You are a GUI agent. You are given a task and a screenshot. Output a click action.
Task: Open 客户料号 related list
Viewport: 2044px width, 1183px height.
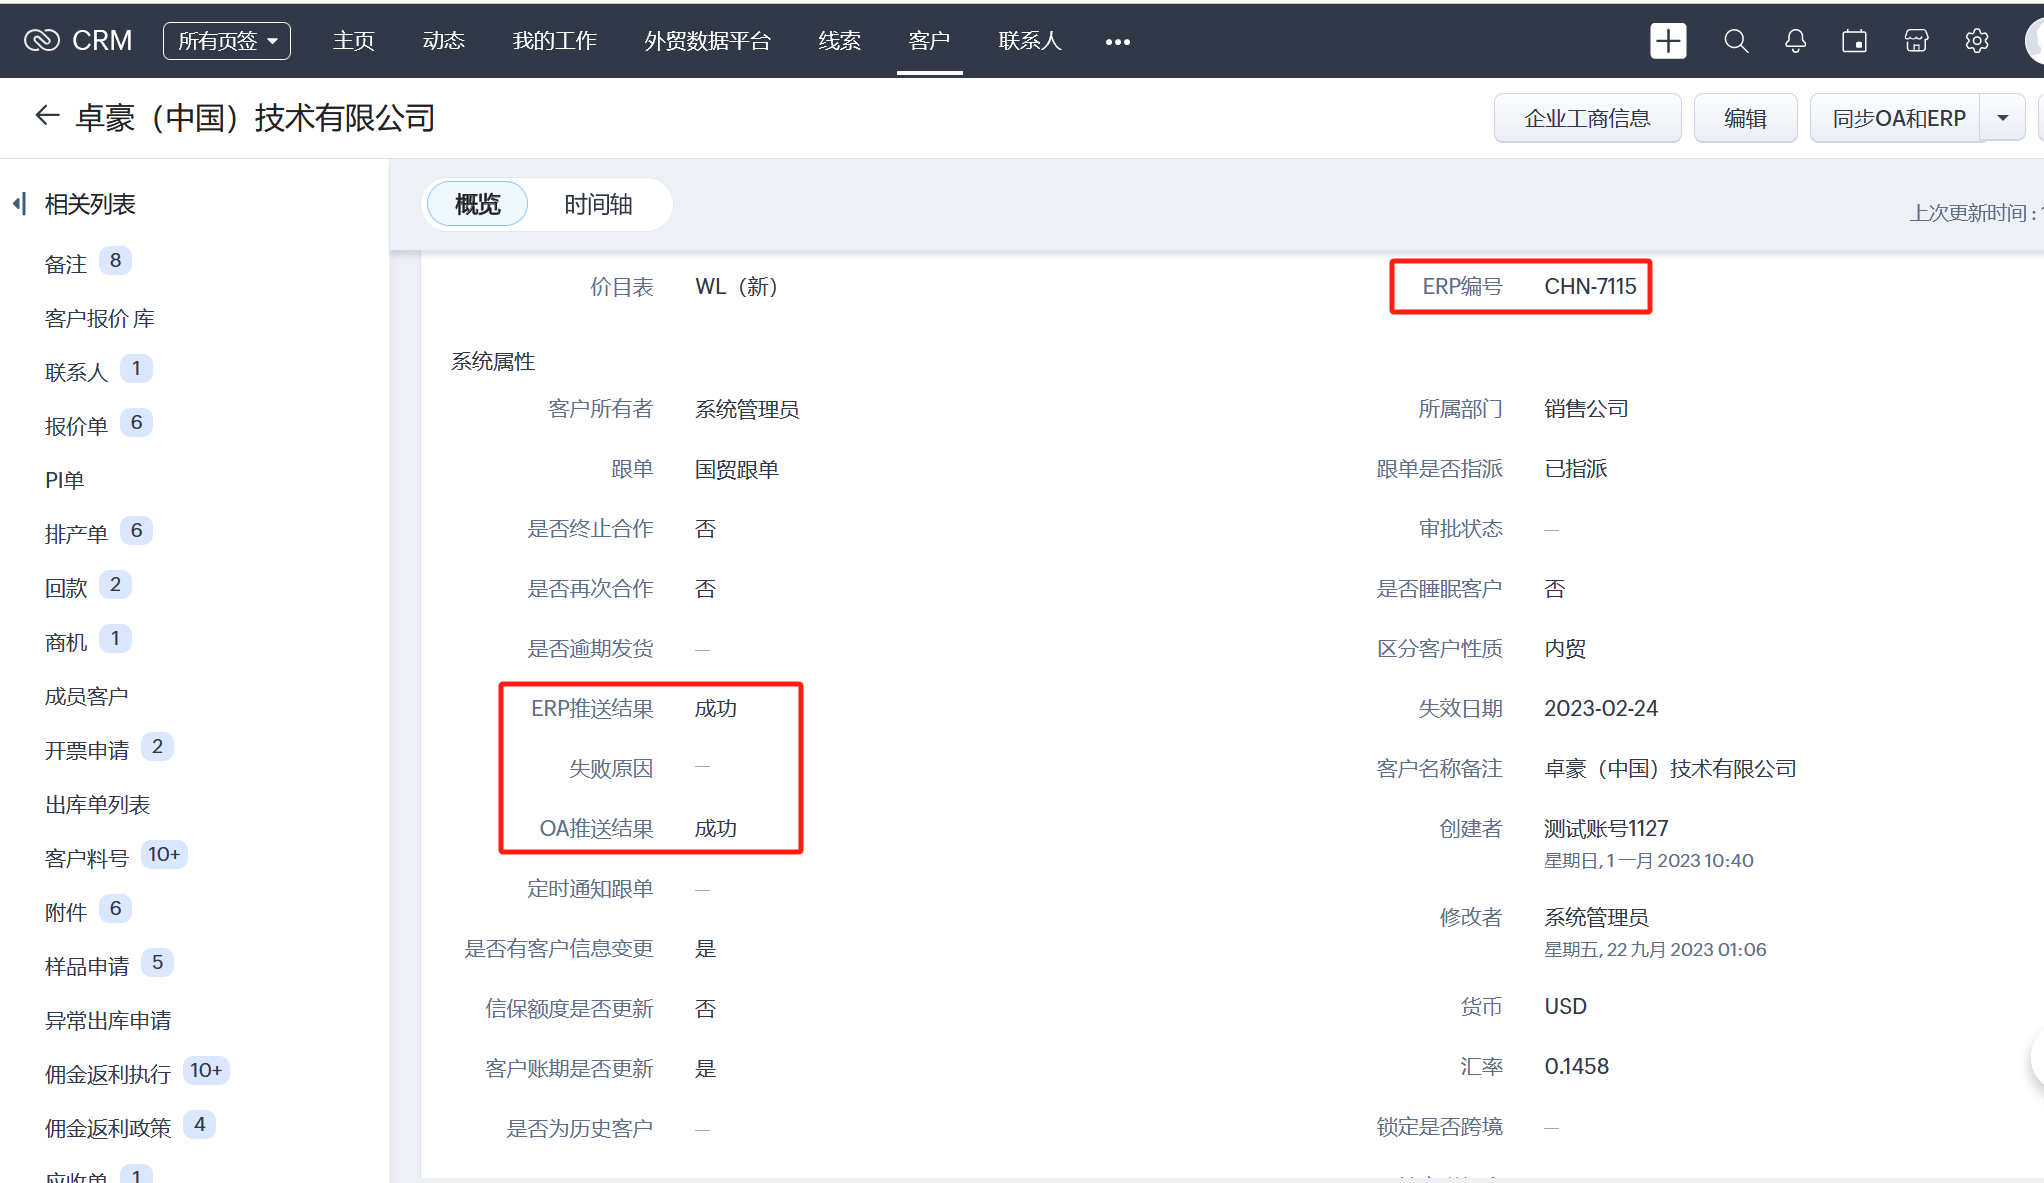click(87, 858)
